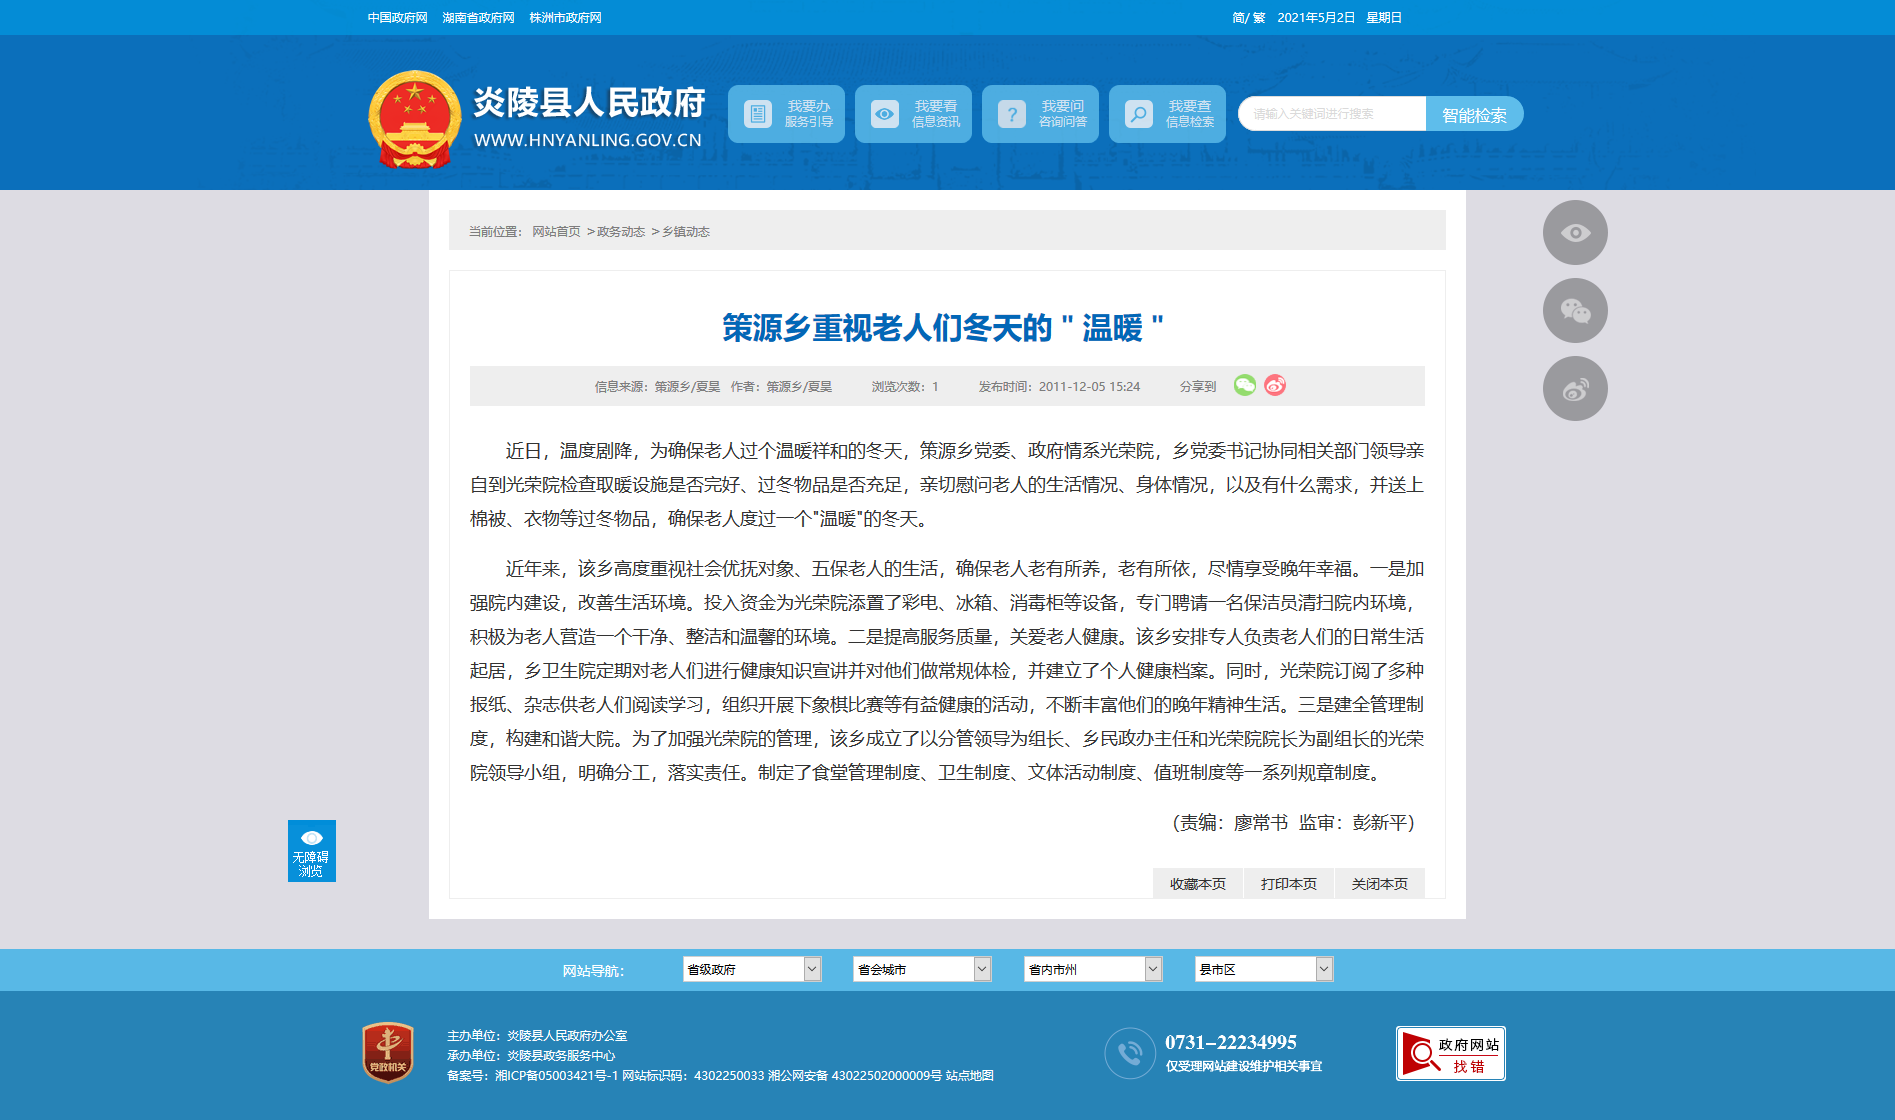Switch between simplified and traditional Chinese (简/繁)
Viewport: 1895px width, 1120px height.
pos(1248,18)
